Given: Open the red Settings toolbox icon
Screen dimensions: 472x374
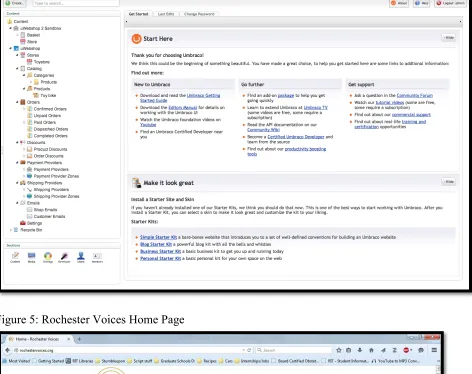Looking at the screenshot, I should (x=23, y=223).
